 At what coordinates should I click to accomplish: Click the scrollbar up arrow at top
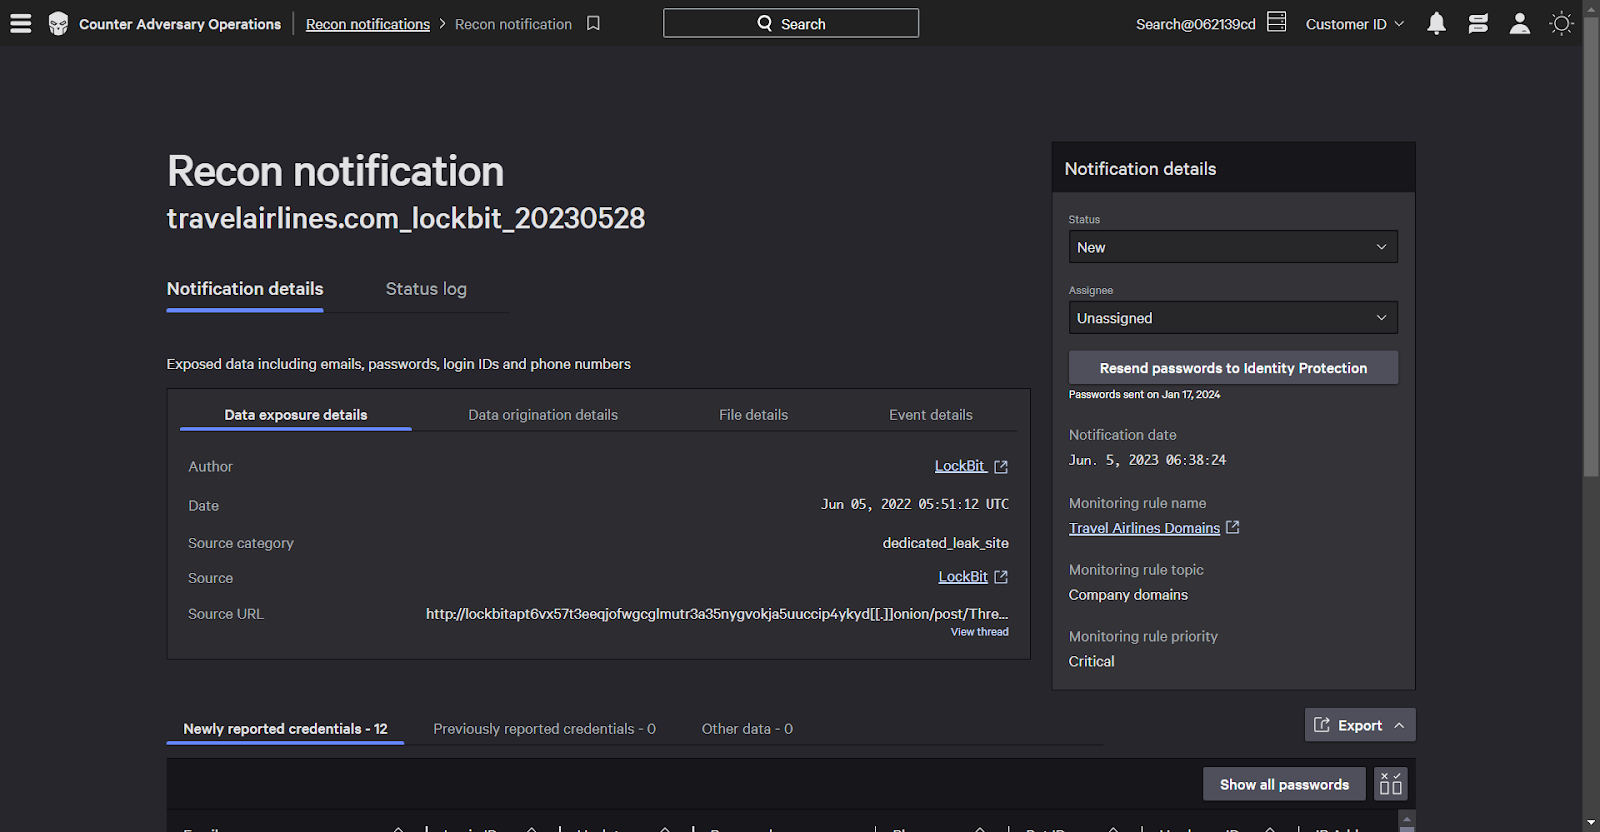(x=1591, y=7)
